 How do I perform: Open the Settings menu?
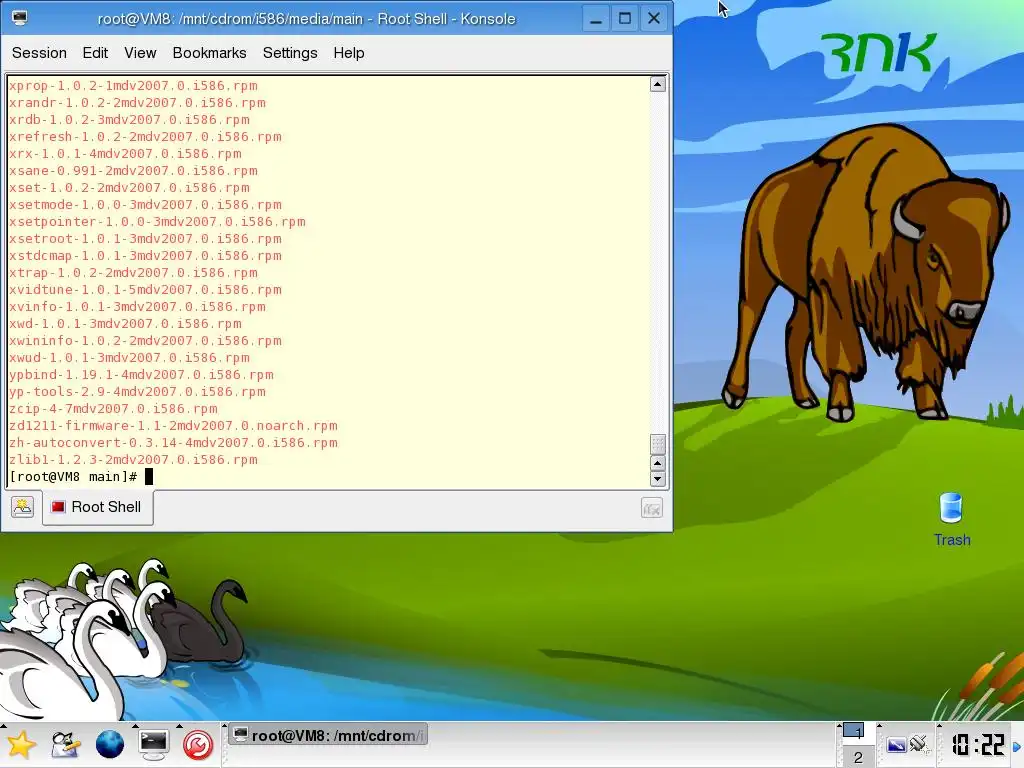click(290, 53)
